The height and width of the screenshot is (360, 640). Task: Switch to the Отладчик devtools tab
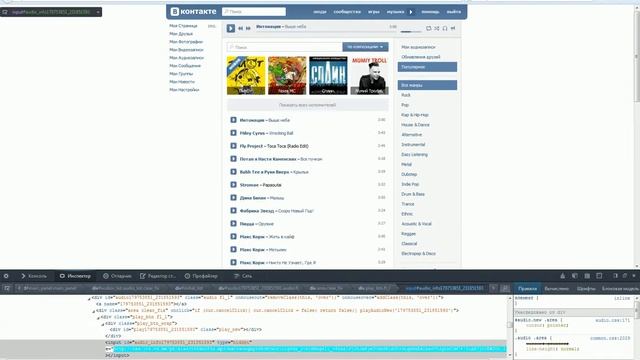117,276
